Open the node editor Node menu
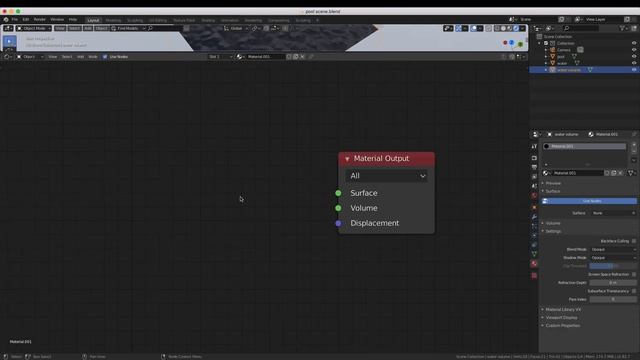The width and height of the screenshot is (640, 360). click(x=93, y=57)
